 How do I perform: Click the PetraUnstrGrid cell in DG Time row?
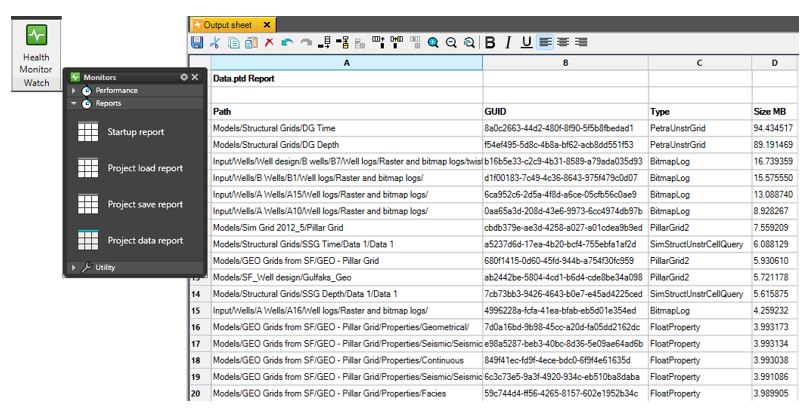699,128
